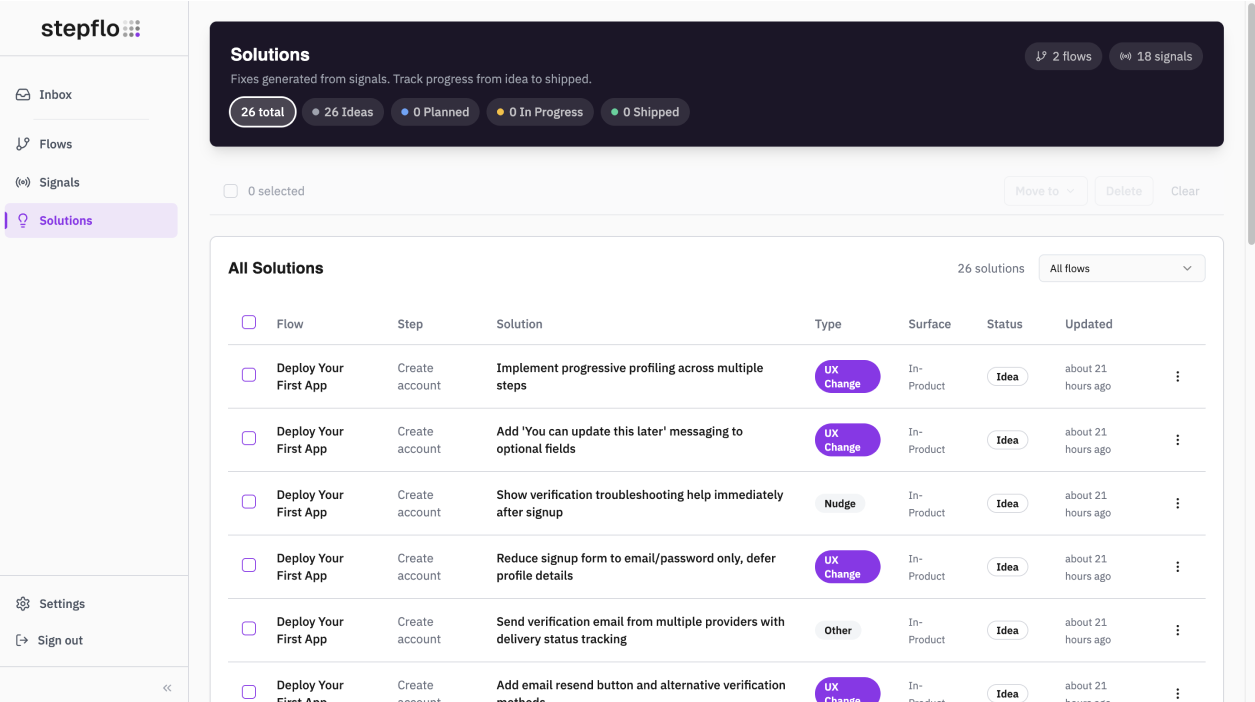Click the Signals broadcast icon
The image size is (1255, 702).
[22, 181]
